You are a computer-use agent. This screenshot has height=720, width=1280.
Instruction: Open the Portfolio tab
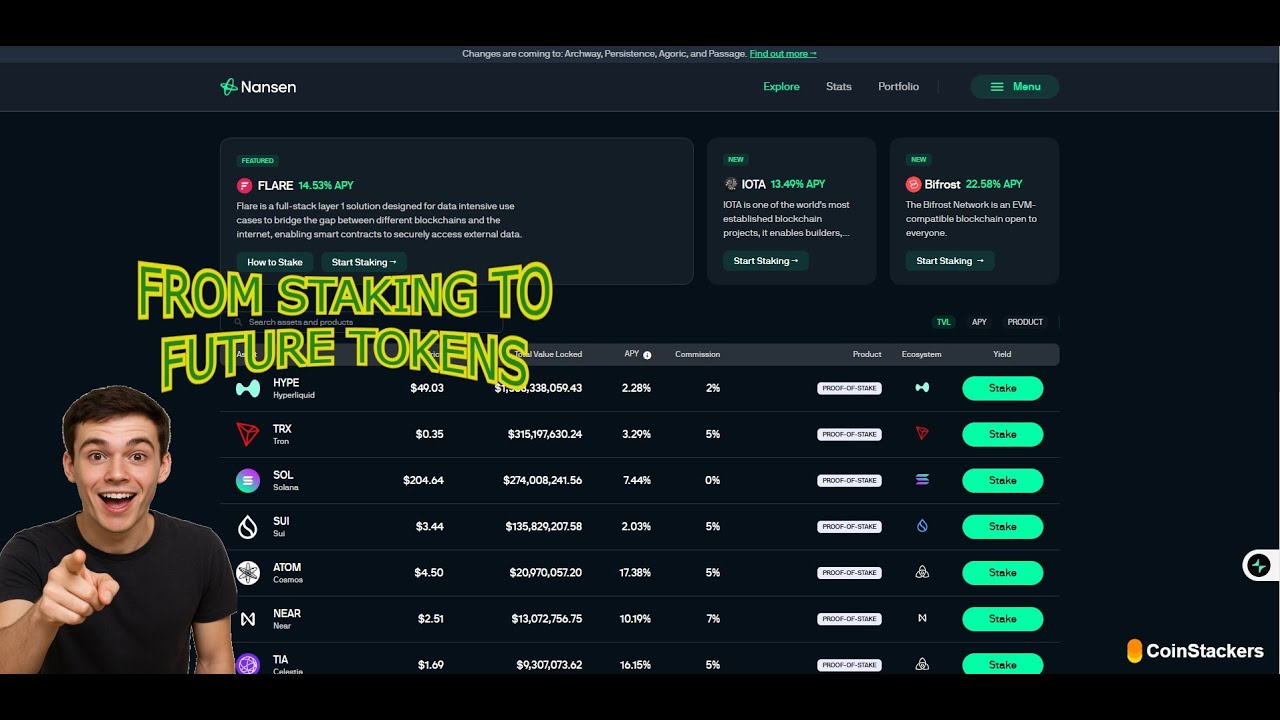coord(898,87)
